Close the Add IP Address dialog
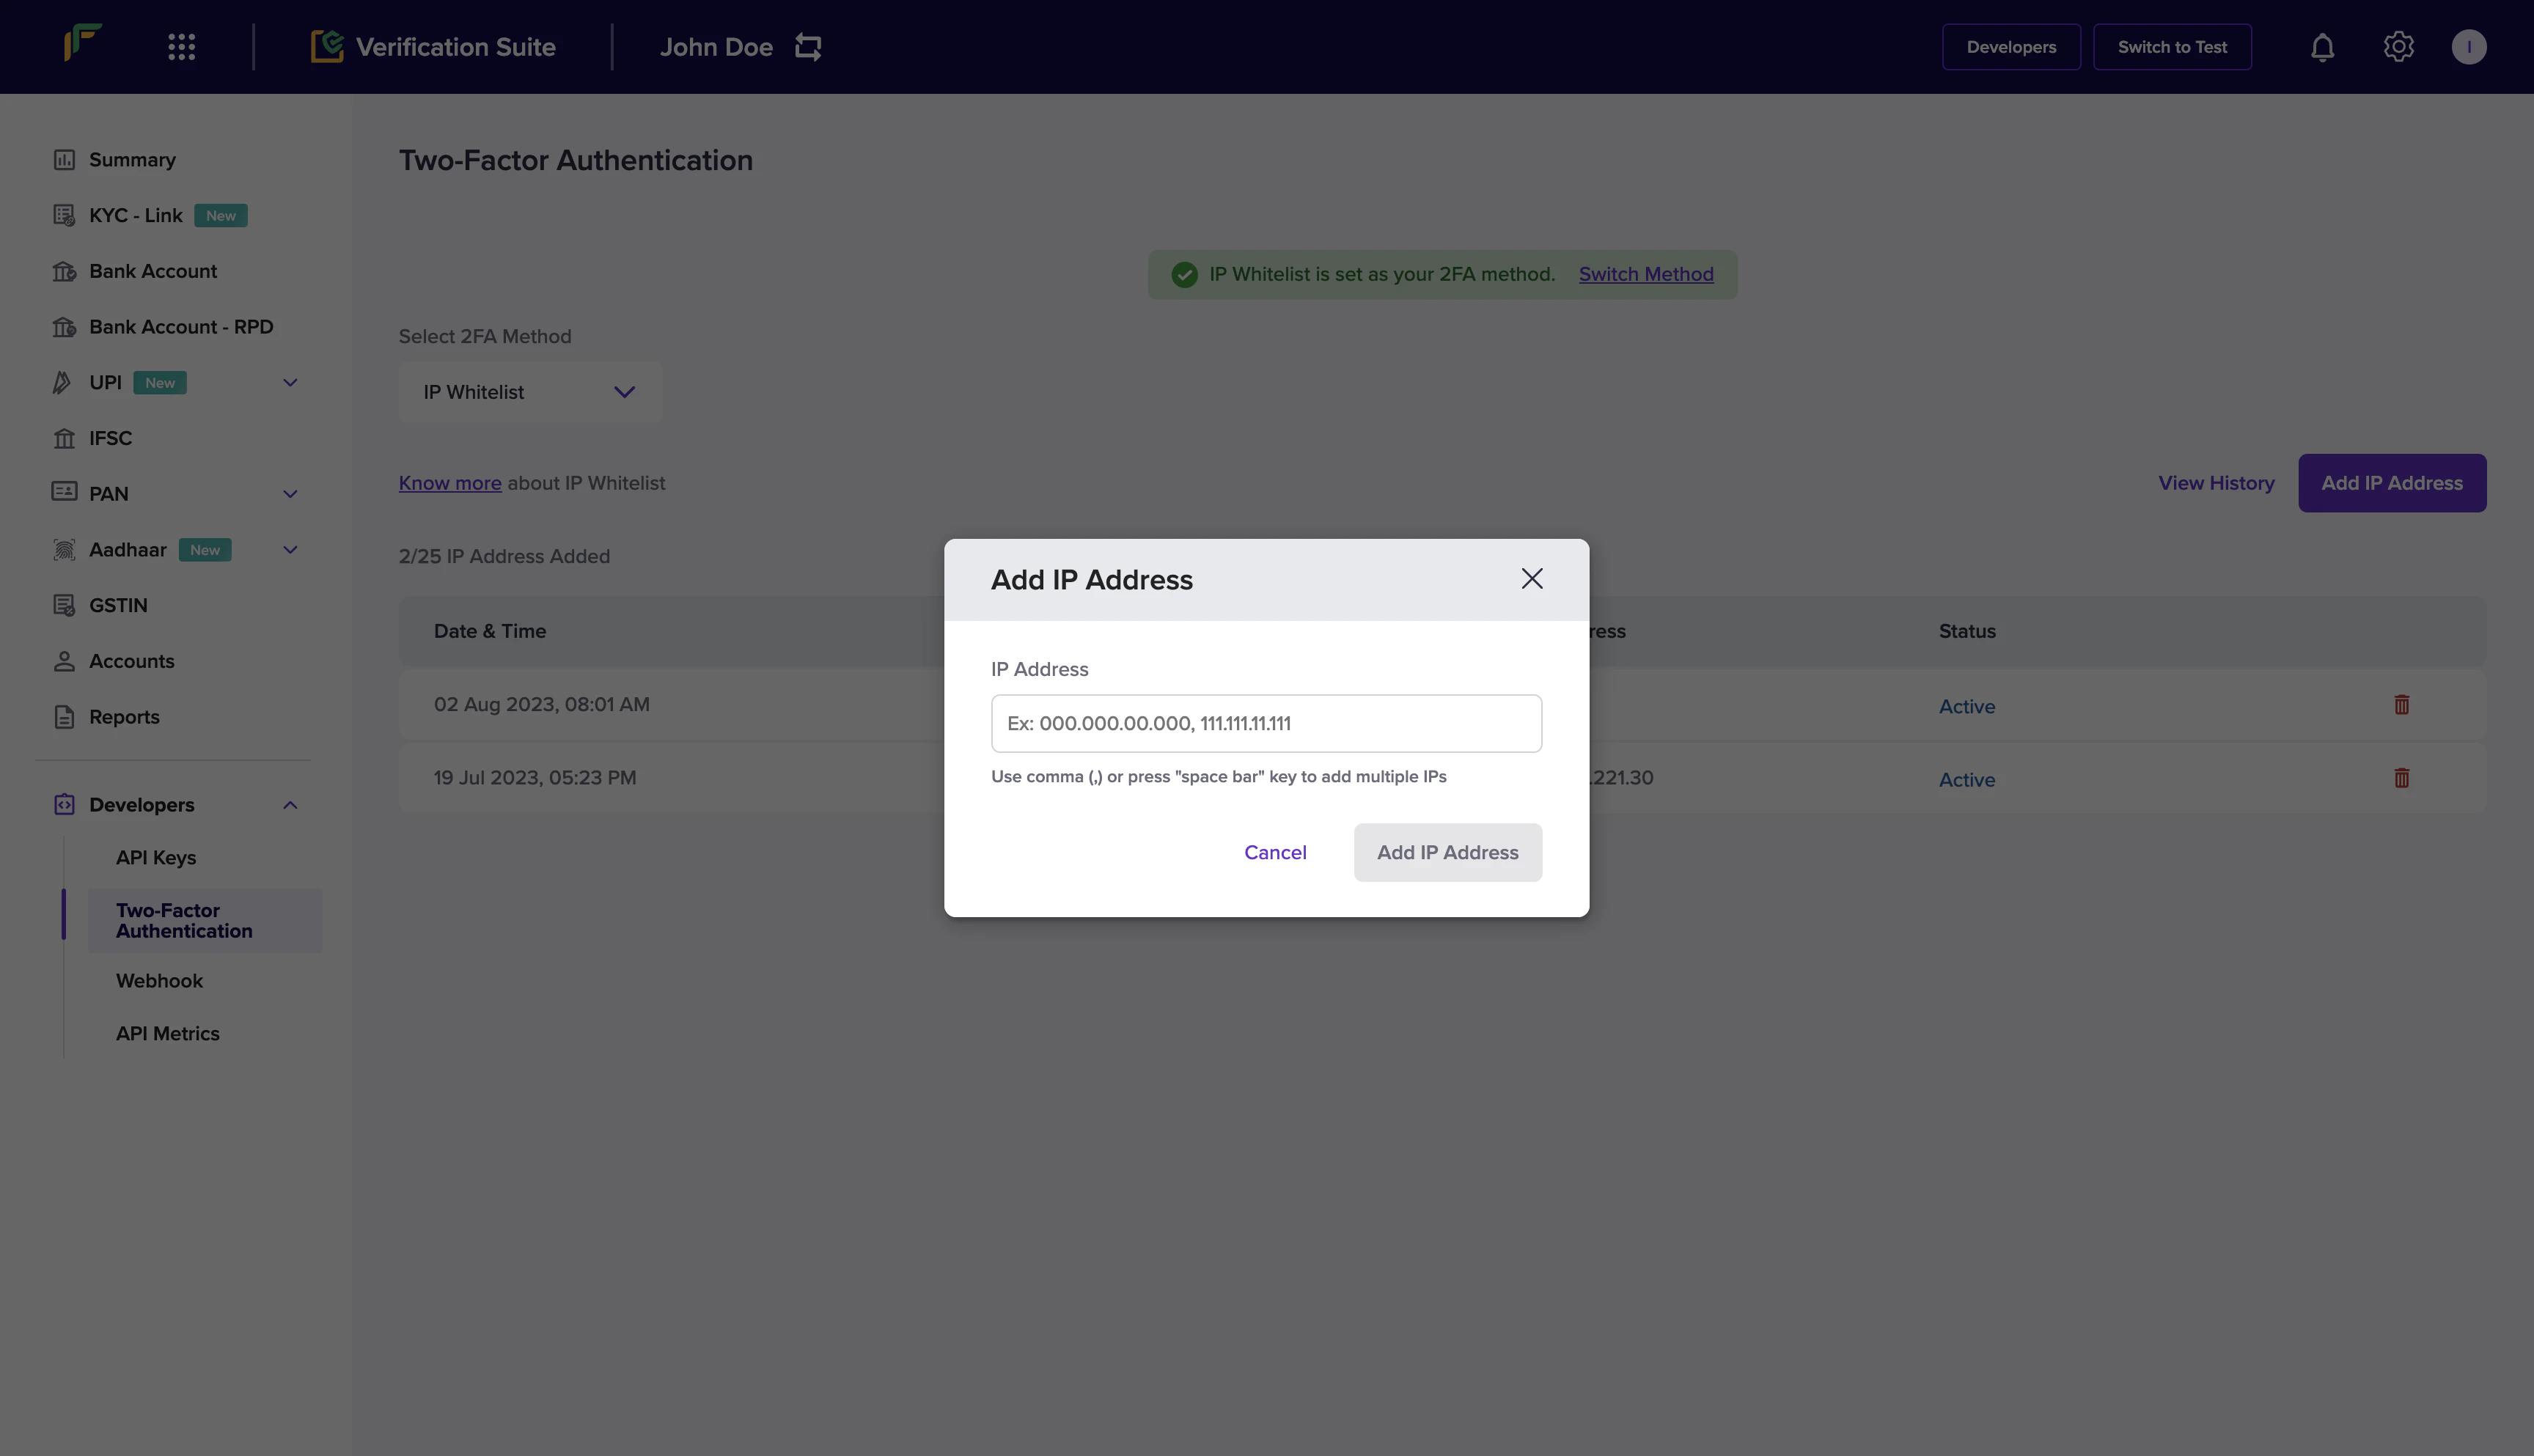The image size is (2534, 1456). pos(1531,579)
